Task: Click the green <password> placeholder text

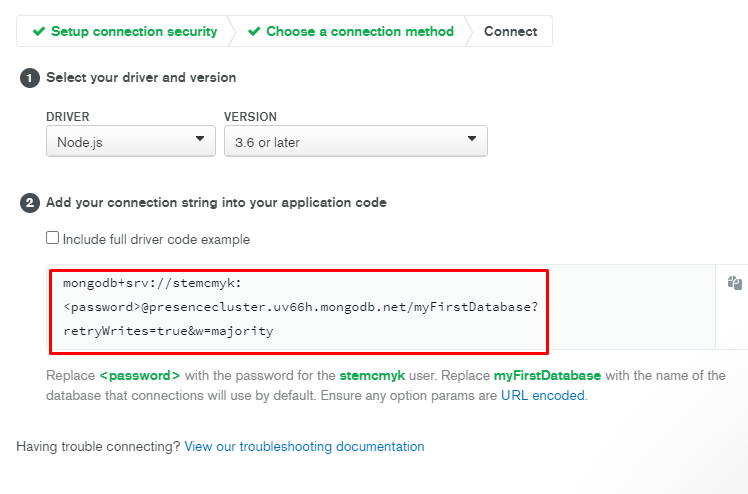Action: (x=140, y=376)
